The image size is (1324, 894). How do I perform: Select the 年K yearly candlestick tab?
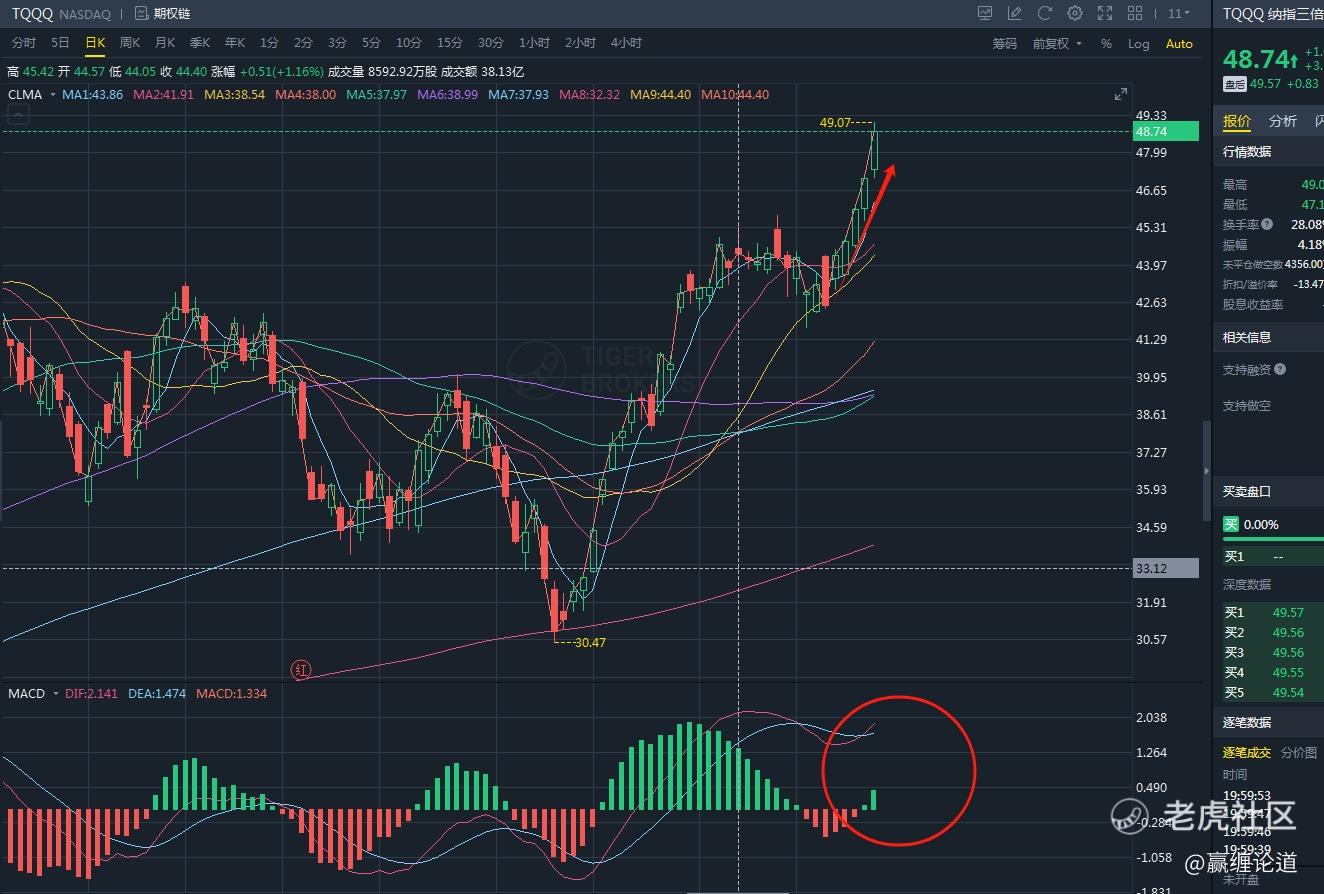click(235, 43)
